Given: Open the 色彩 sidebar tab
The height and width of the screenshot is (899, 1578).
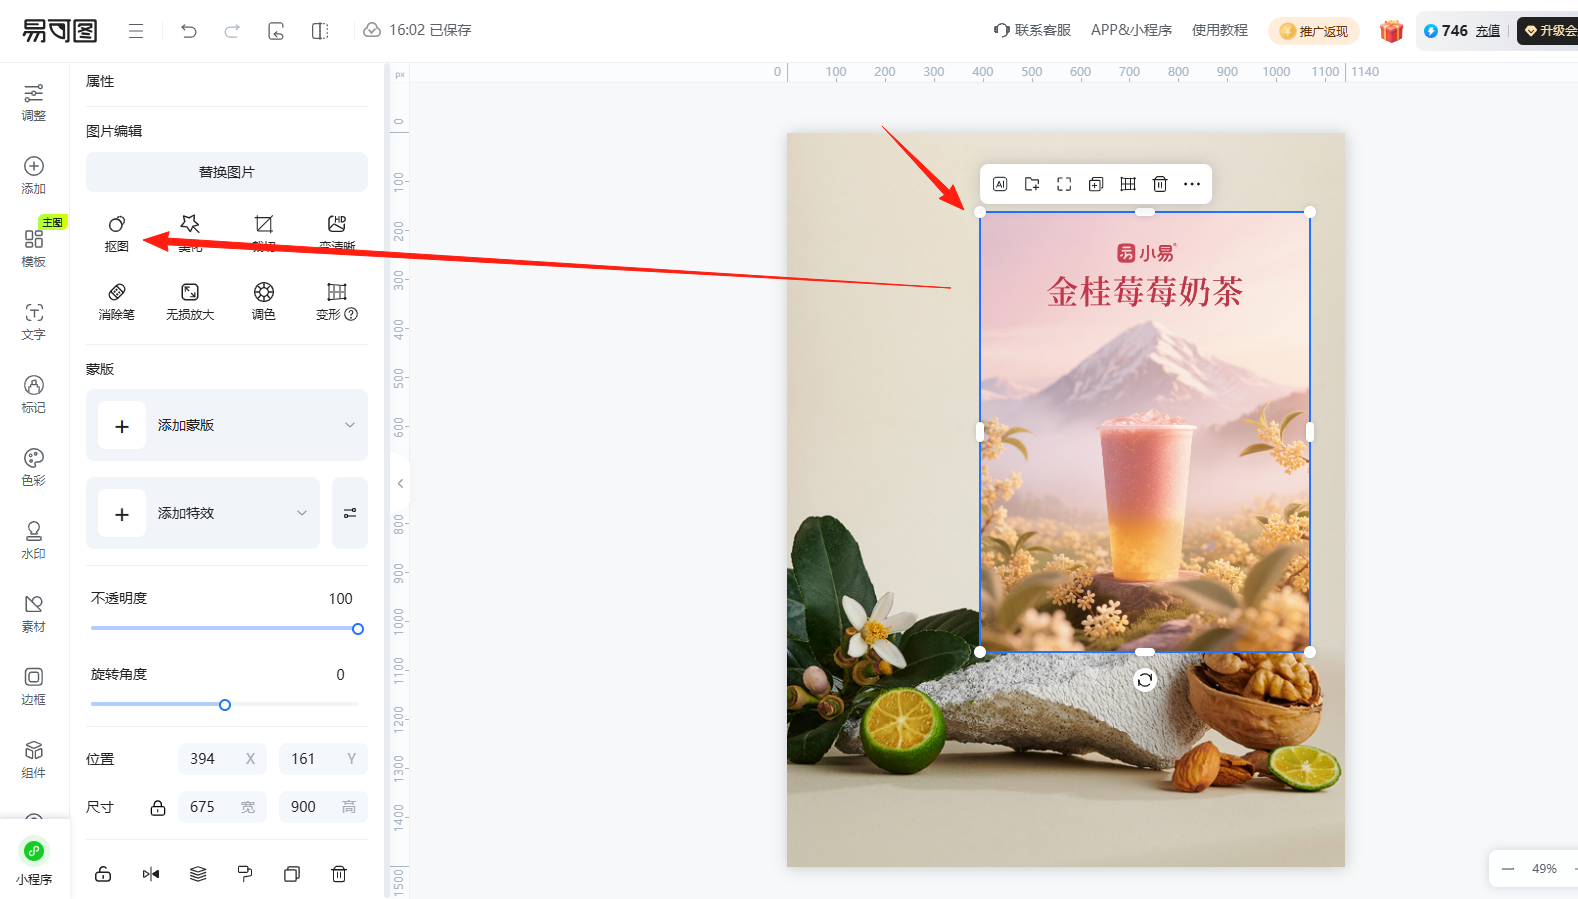Looking at the screenshot, I should [x=34, y=467].
